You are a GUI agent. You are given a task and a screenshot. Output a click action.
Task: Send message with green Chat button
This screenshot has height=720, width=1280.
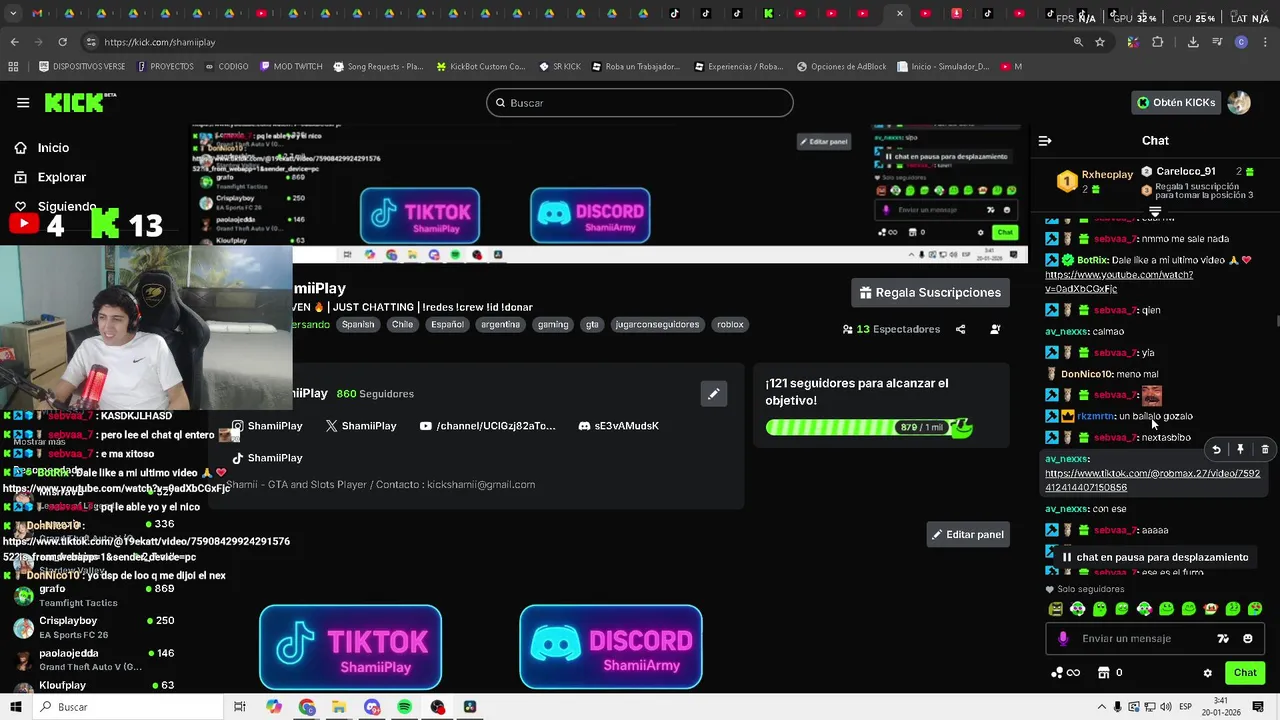coord(1245,673)
